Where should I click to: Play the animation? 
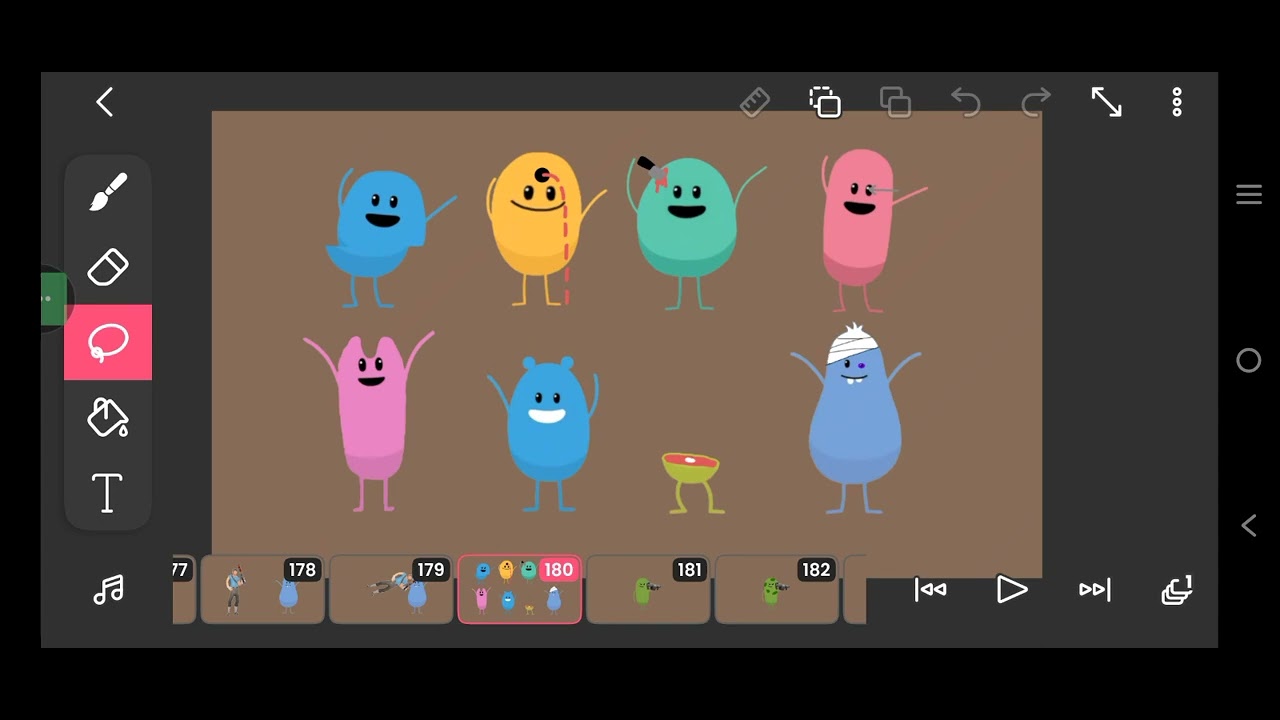1012,590
